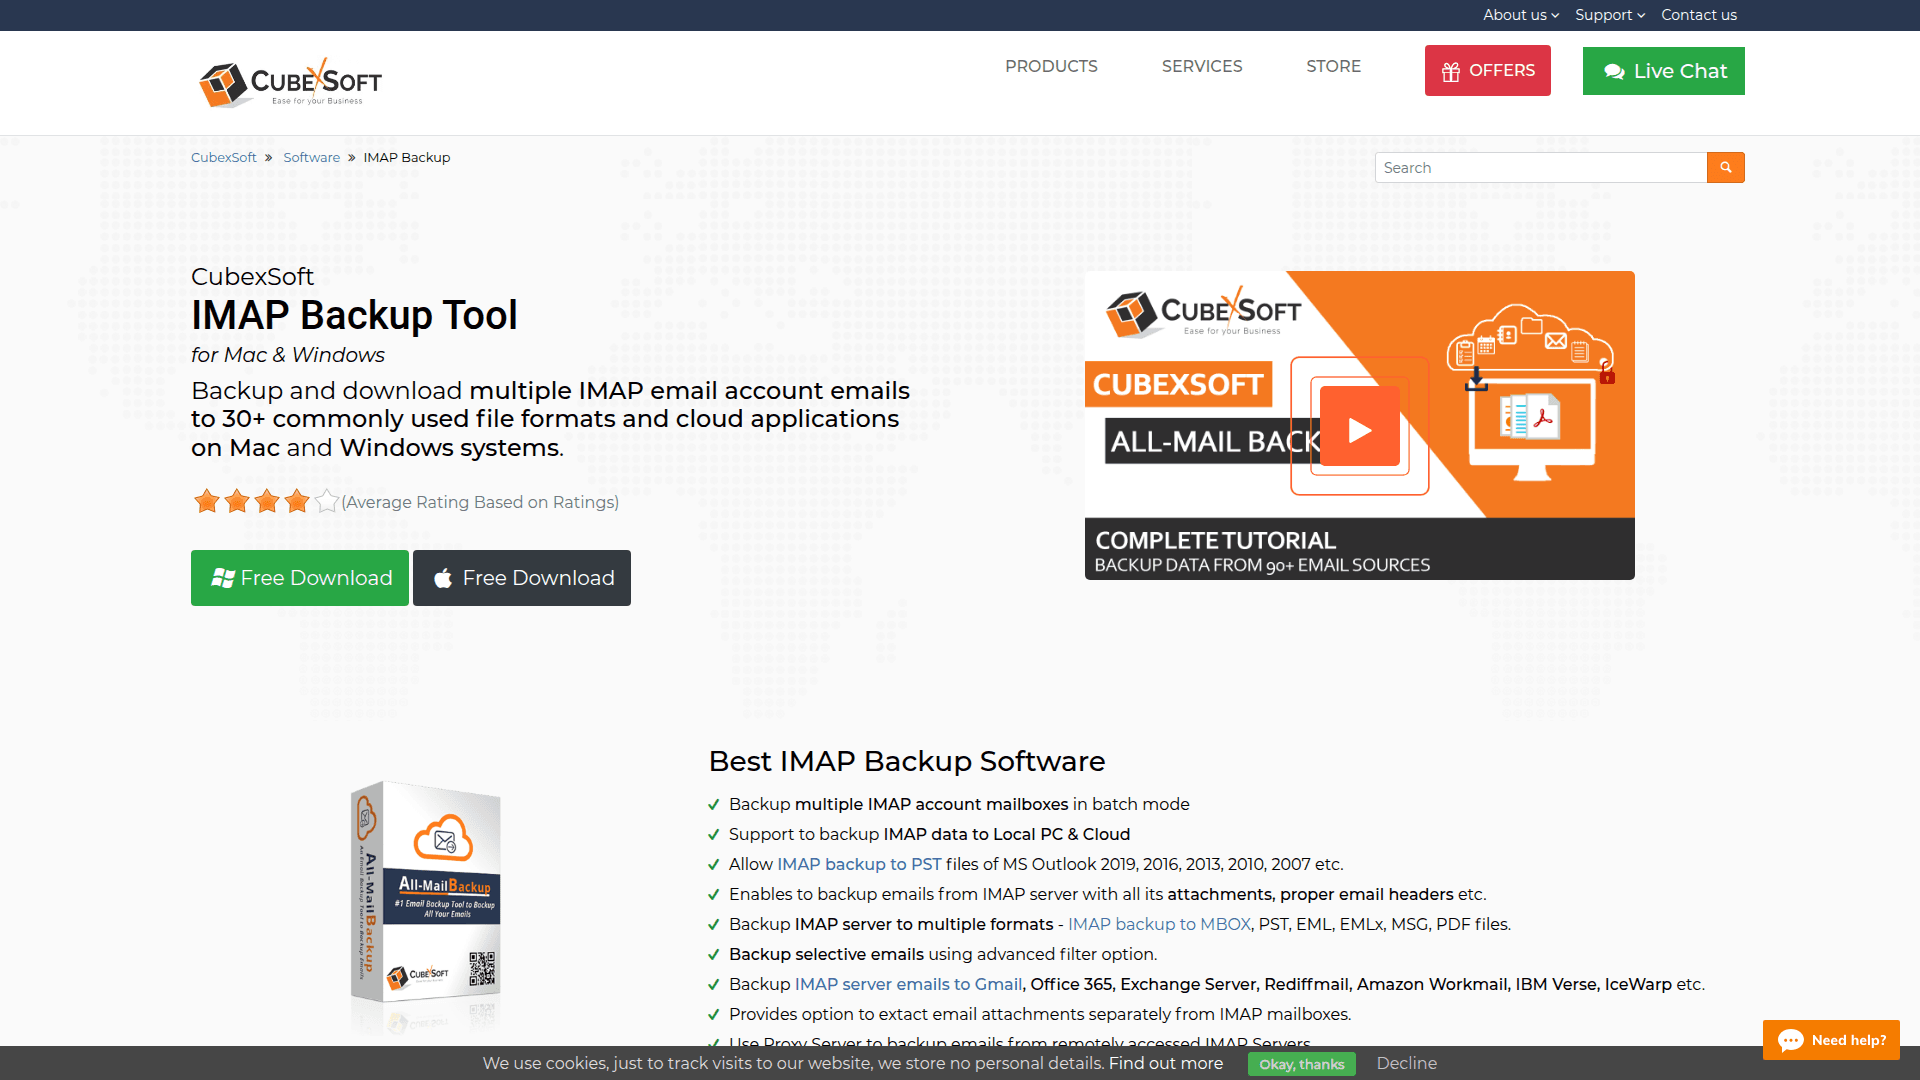Open IMAP server emails to Gmail link
Viewport: 1920px width, 1080px height.
[908, 984]
